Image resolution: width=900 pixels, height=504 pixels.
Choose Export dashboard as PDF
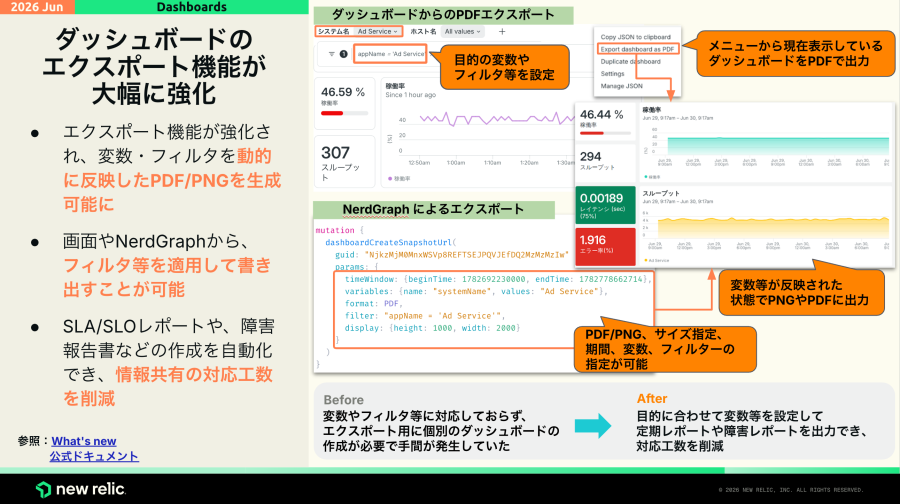click(x=637, y=49)
